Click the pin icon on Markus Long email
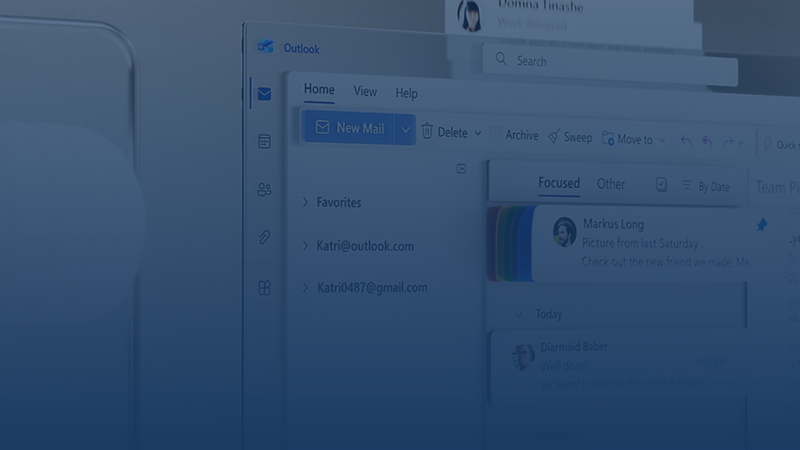 [x=762, y=224]
